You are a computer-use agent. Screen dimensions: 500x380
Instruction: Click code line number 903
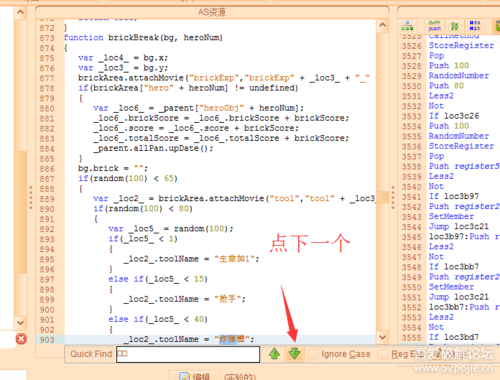(47, 340)
